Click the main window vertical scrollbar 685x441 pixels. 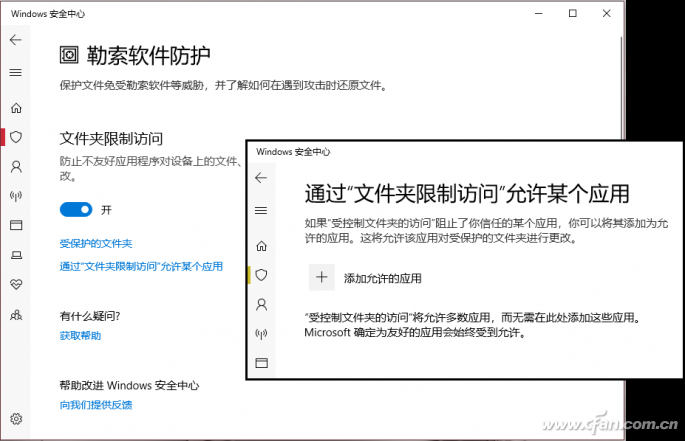pyautogui.click(x=621, y=87)
